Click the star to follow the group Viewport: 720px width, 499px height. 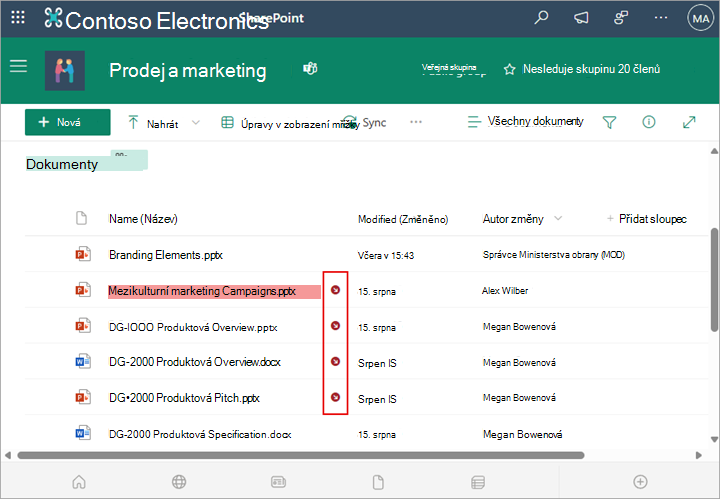point(509,69)
